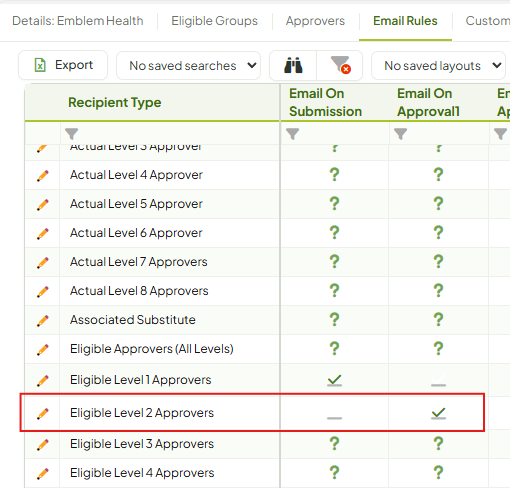Toggle Email On Submission for Eligible Level 3 Approvers
Image resolution: width=510 pixels, height=488 pixels.
pyautogui.click(x=334, y=444)
